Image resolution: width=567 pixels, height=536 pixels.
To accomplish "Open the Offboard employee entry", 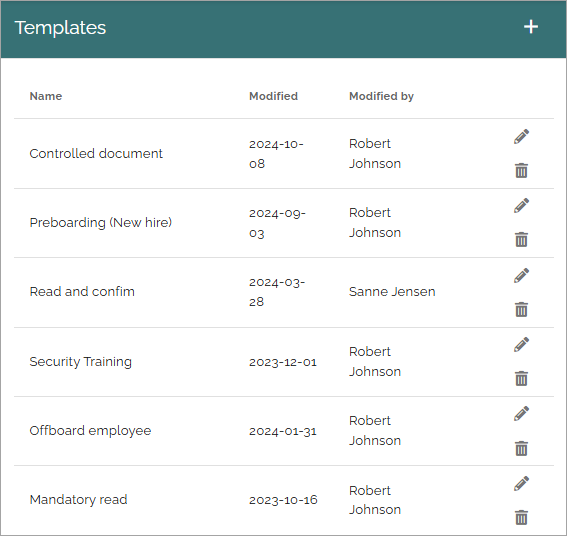I will point(284,431).
